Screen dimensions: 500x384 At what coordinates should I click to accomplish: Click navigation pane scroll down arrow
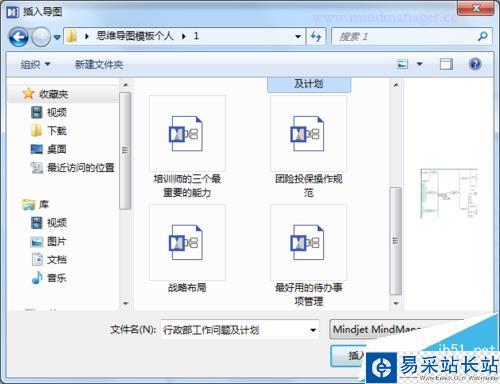[x=125, y=303]
